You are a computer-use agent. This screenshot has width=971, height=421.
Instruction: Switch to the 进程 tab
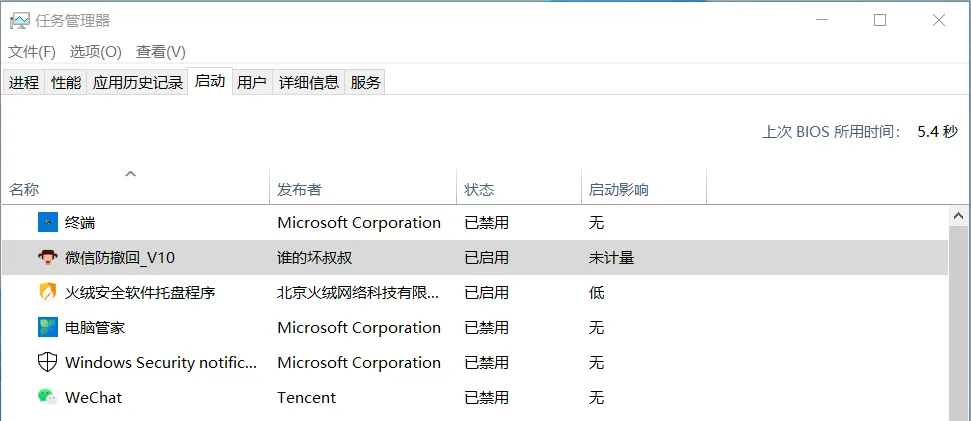(x=24, y=82)
